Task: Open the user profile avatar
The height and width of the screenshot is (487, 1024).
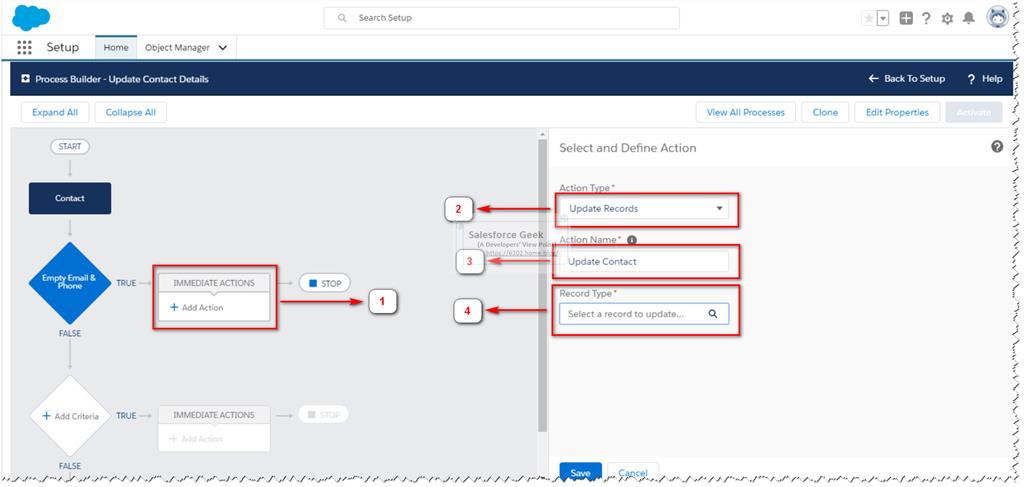Action: point(998,18)
